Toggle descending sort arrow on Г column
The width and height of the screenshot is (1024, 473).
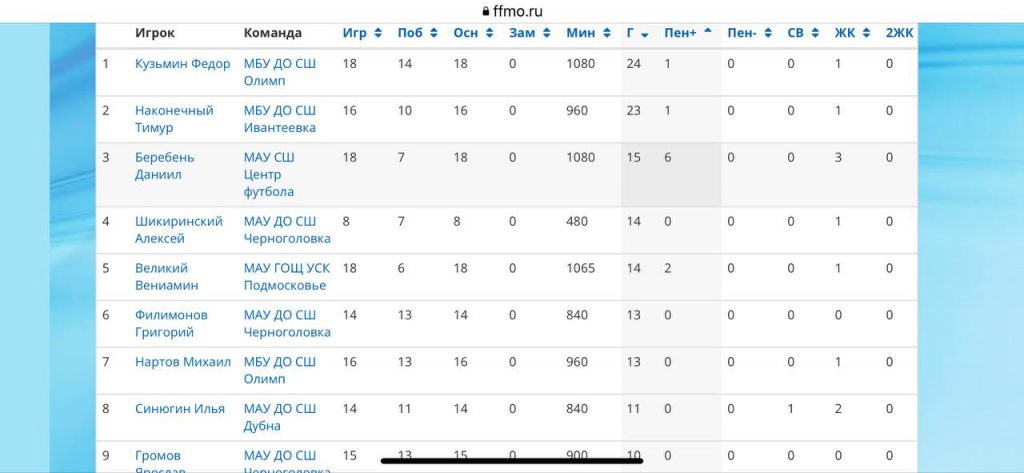point(645,35)
